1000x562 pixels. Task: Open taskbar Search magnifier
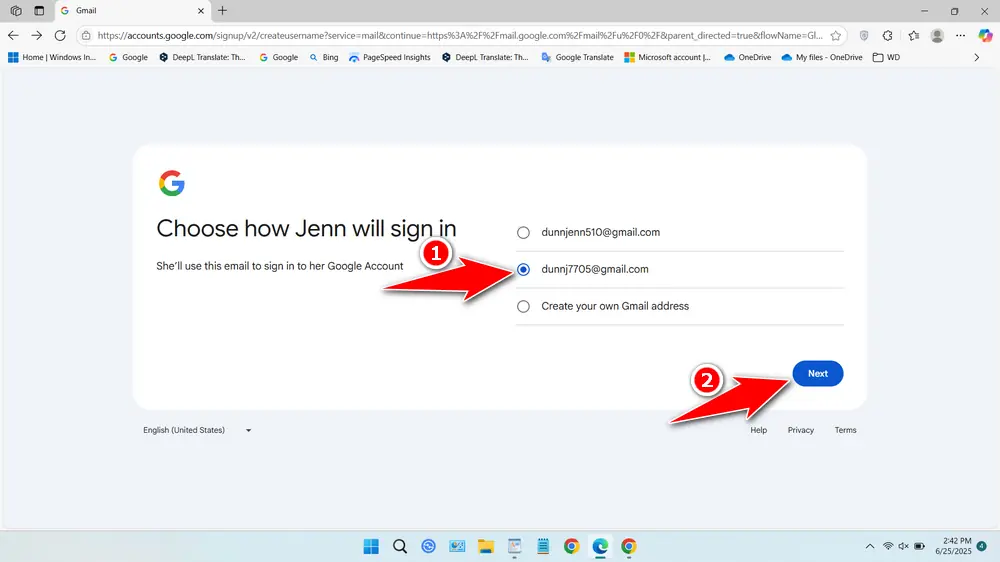tap(400, 547)
